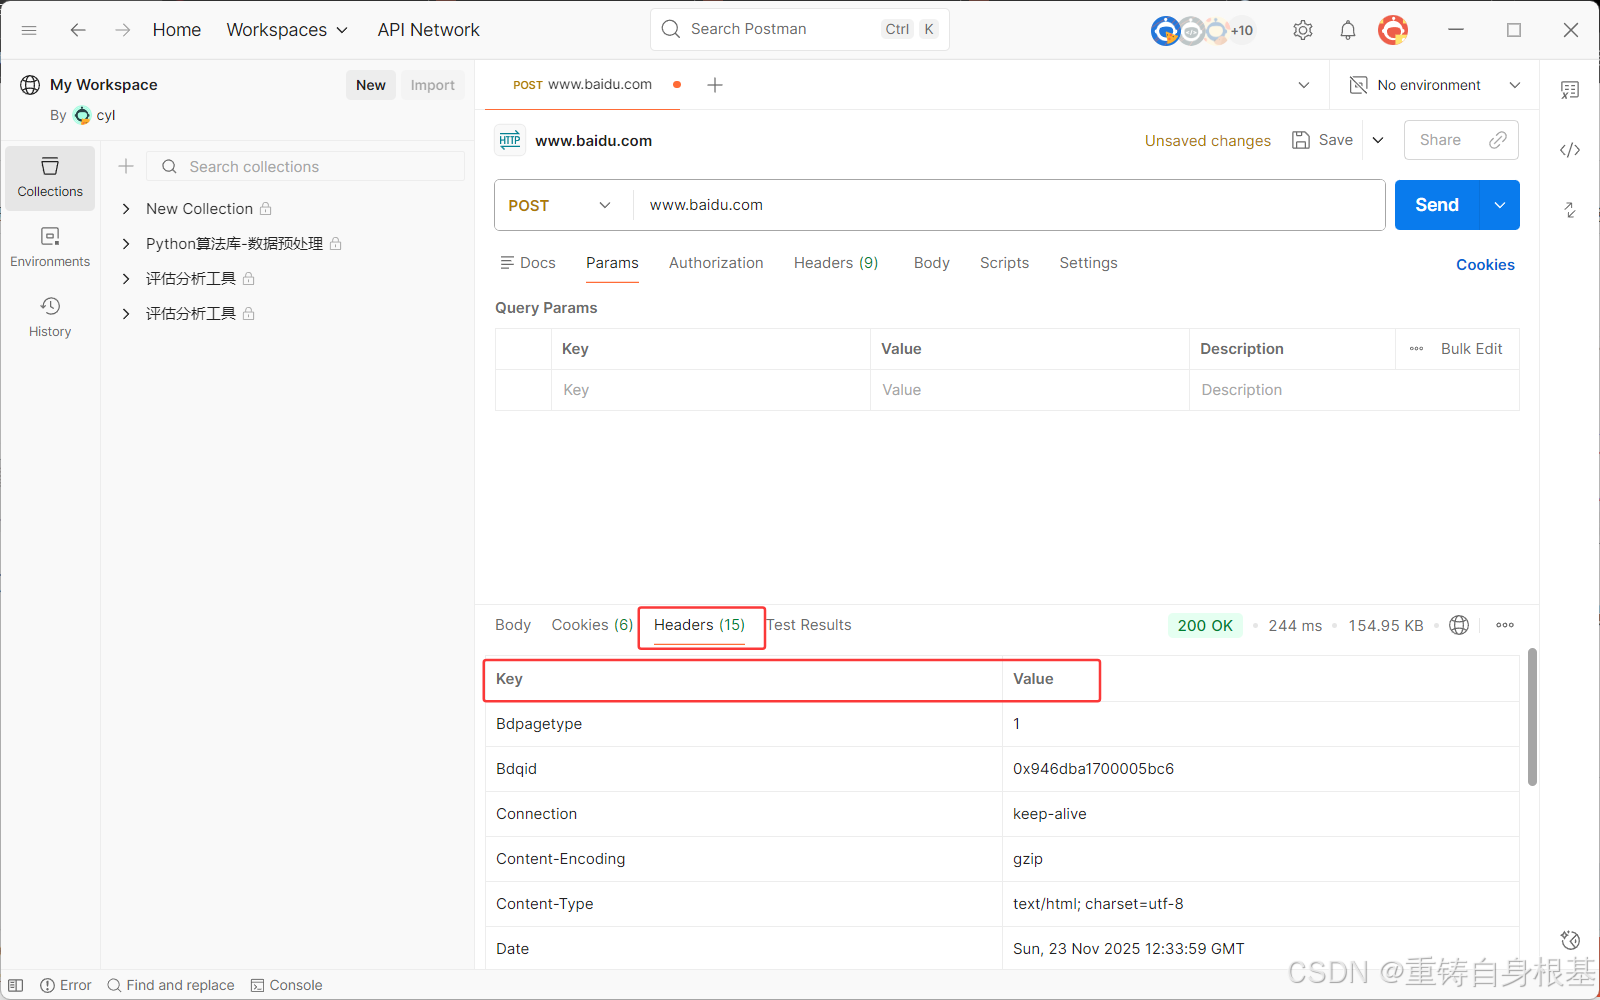1600x1000 pixels.
Task: Toggle the sidebar layout icon in status bar
Action: [16, 985]
